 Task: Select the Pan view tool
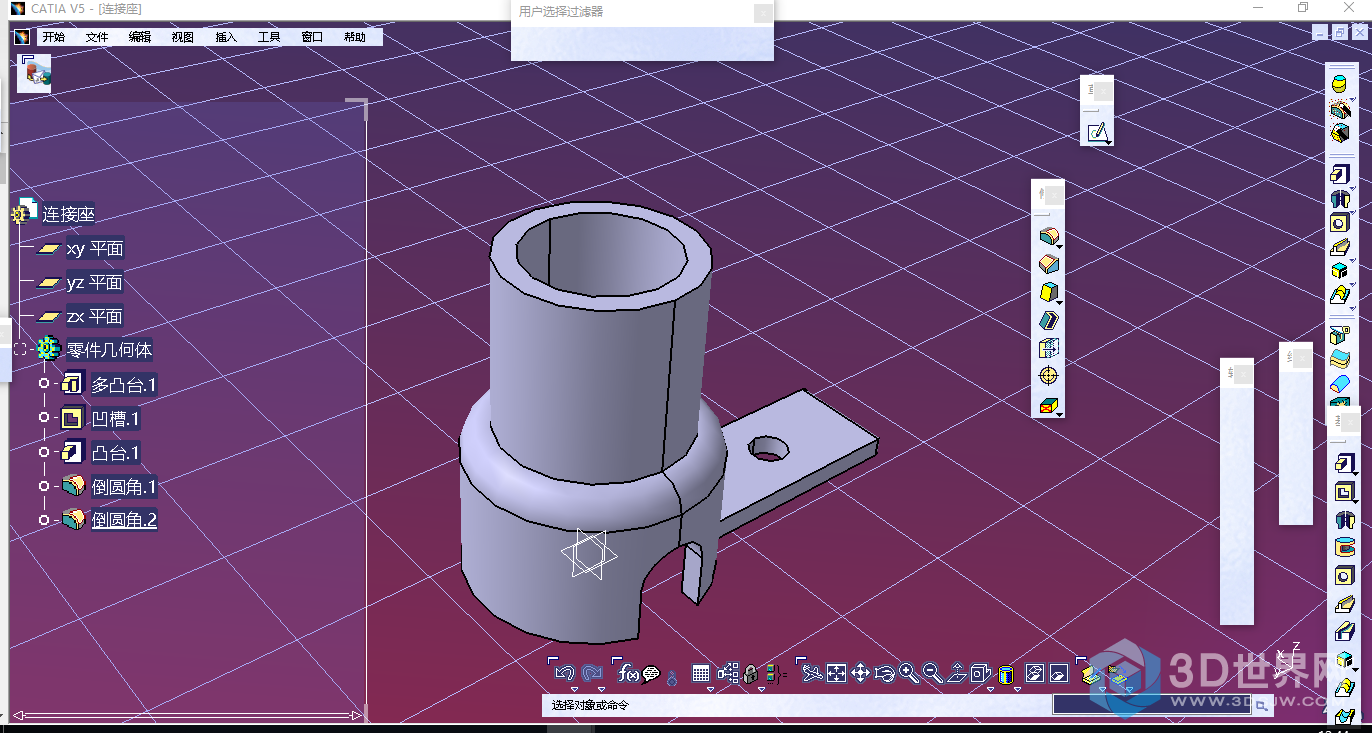[860, 673]
